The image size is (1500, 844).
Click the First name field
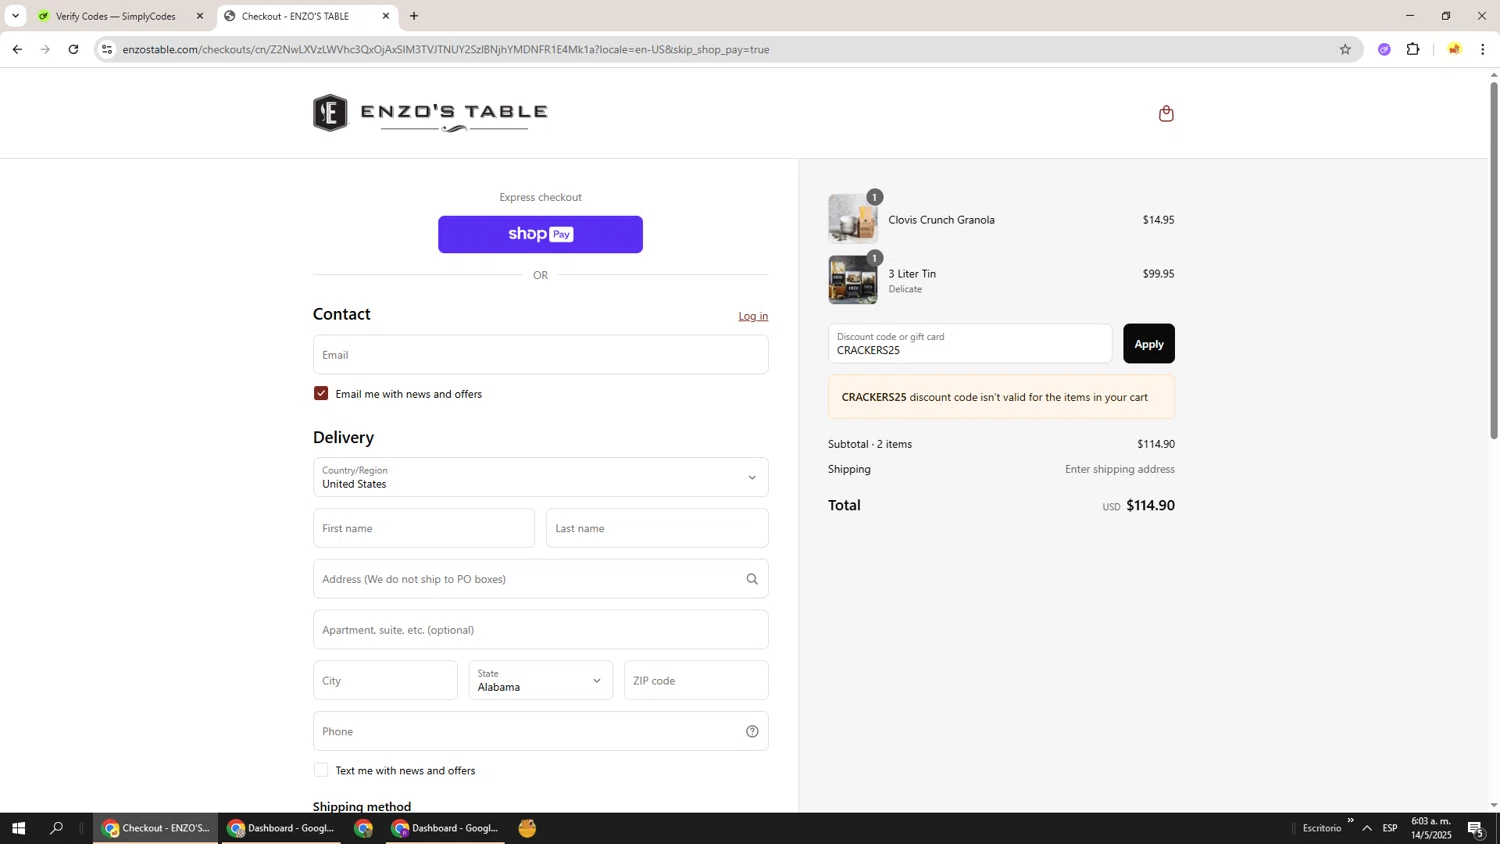(x=424, y=528)
